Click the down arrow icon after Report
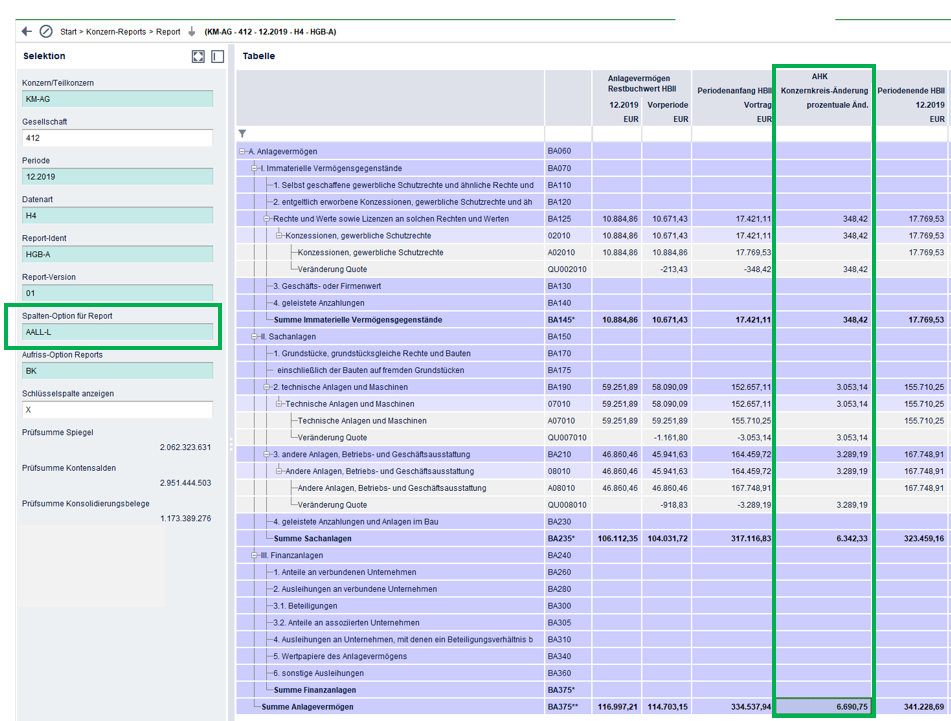This screenshot has width=951, height=721. (192, 32)
